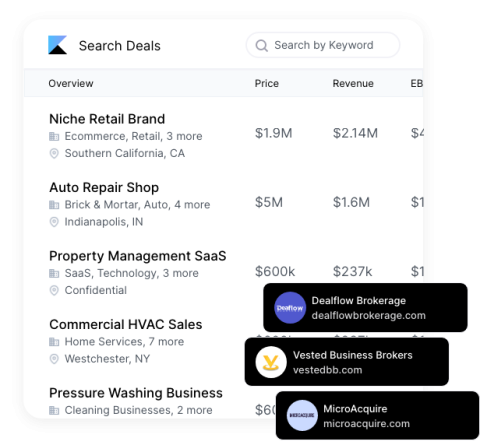Click the MicroAcquire round logo
The height and width of the screenshot is (444, 480).
[302, 415]
